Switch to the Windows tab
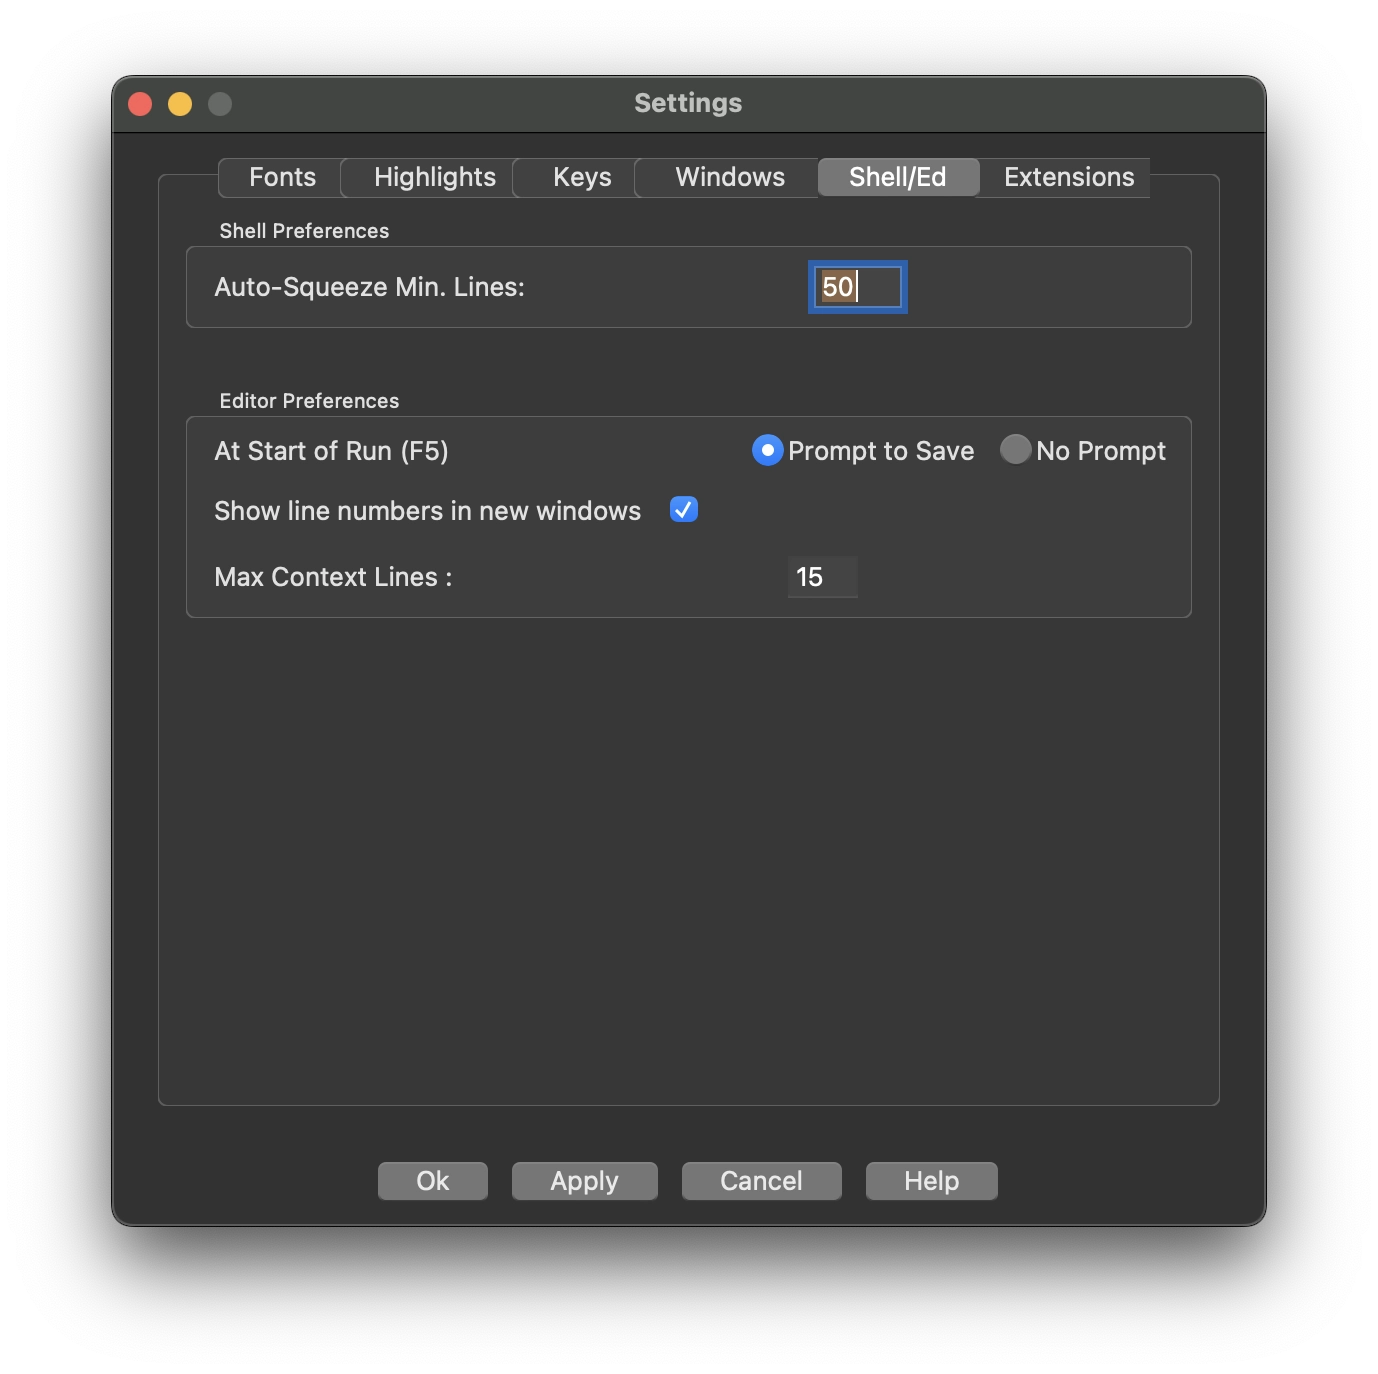 click(728, 177)
